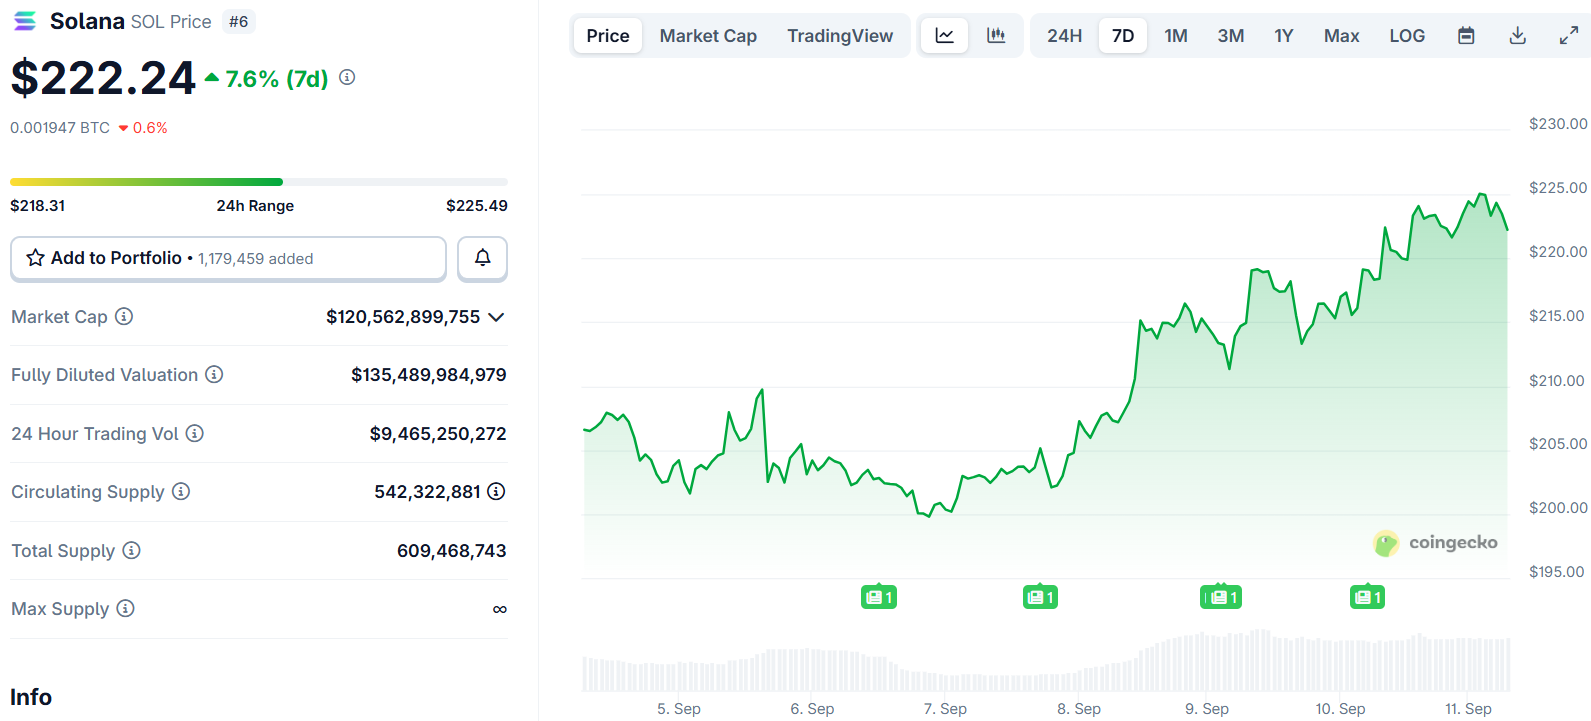The image size is (1591, 721).
Task: Click the 0.001947 BTC value
Action: (60, 128)
